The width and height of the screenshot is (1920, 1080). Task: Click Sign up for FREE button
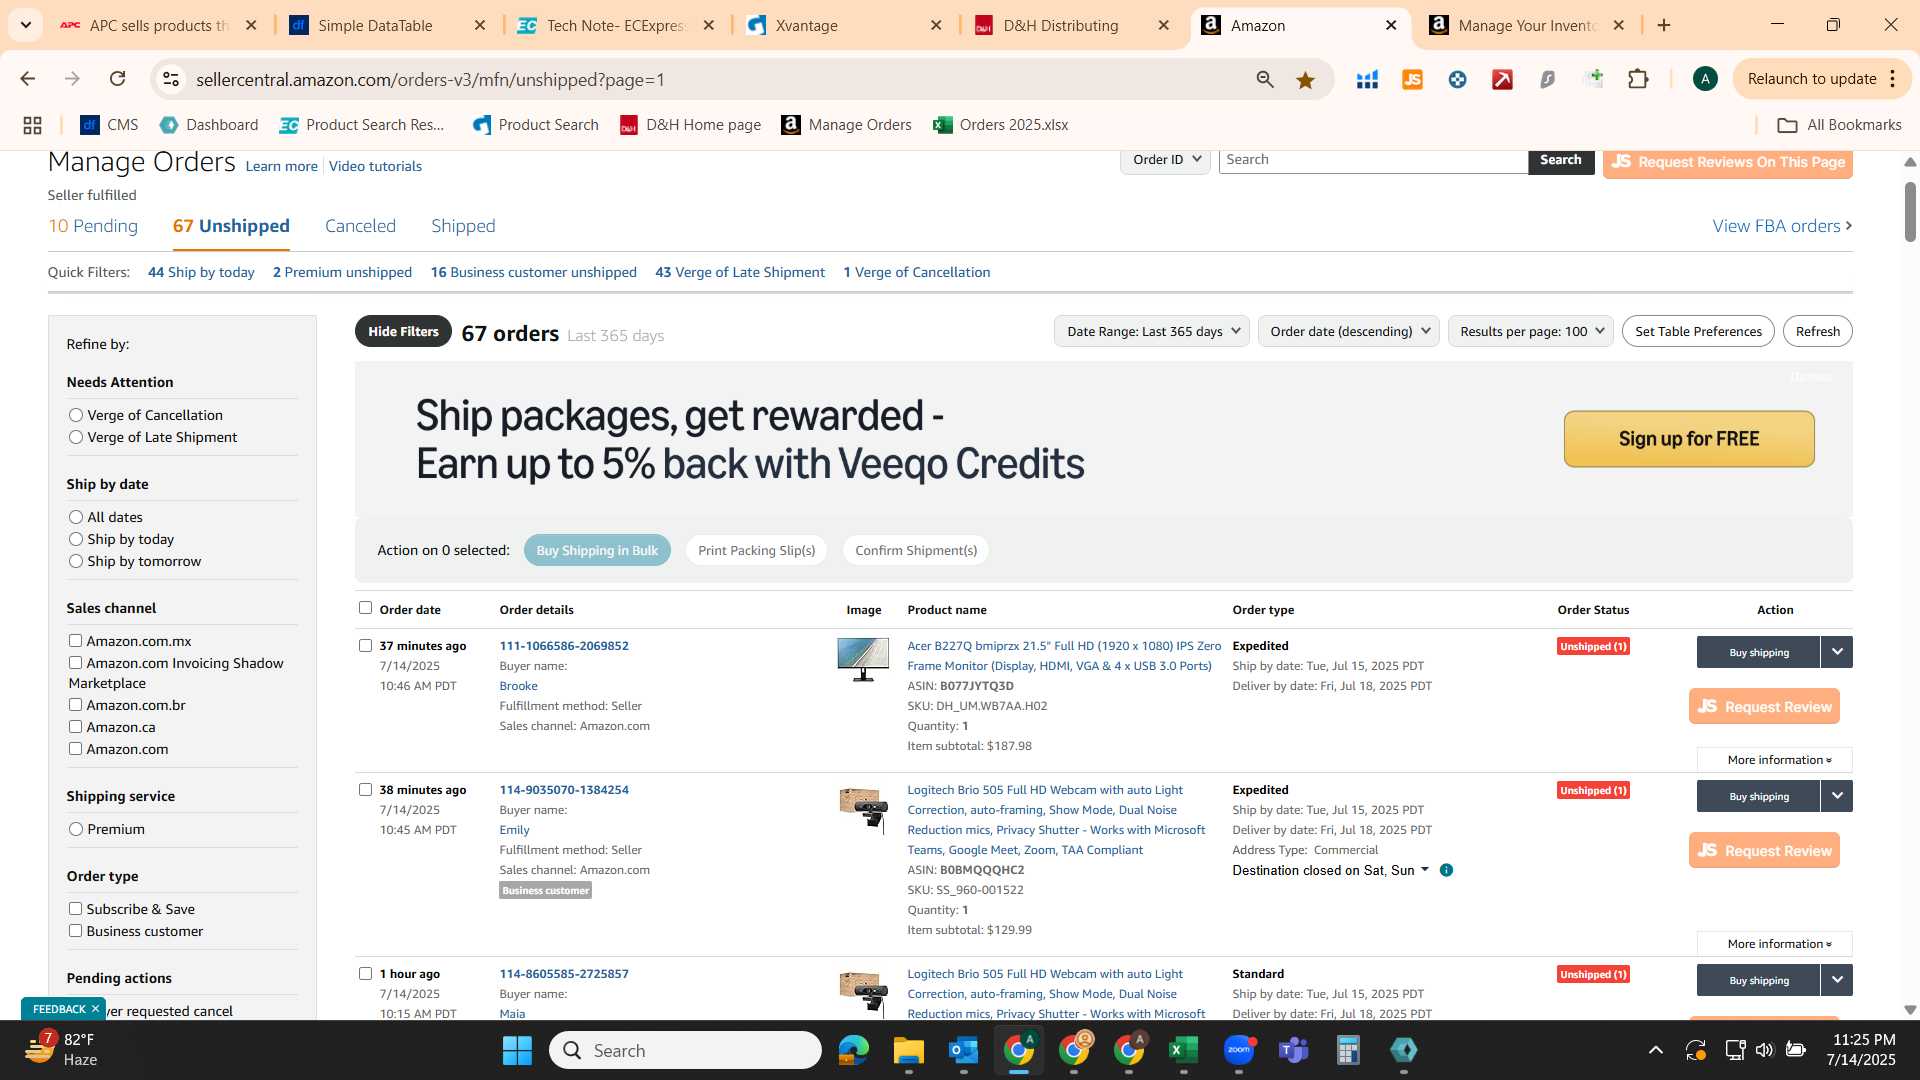pyautogui.click(x=1689, y=439)
